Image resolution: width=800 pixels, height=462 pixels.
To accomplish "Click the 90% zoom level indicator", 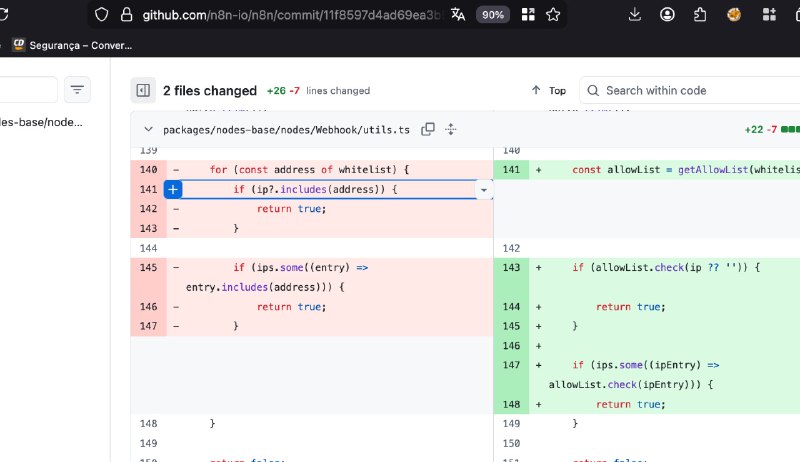I will [x=492, y=14].
